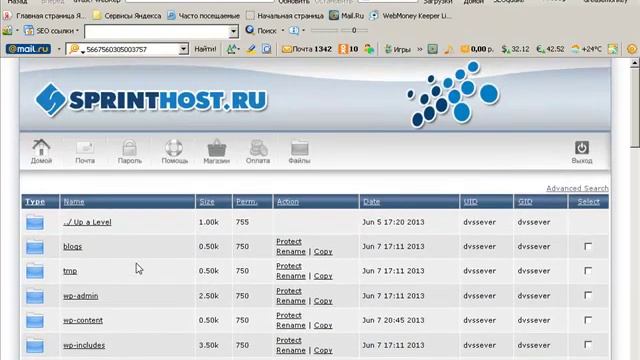Click the tmp folder icon

tap(35, 271)
